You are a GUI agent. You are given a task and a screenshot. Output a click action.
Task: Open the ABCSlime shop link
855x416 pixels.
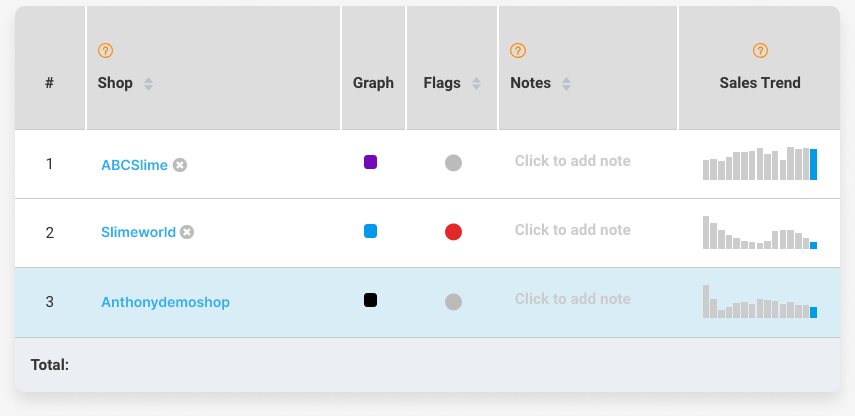pyautogui.click(x=134, y=165)
